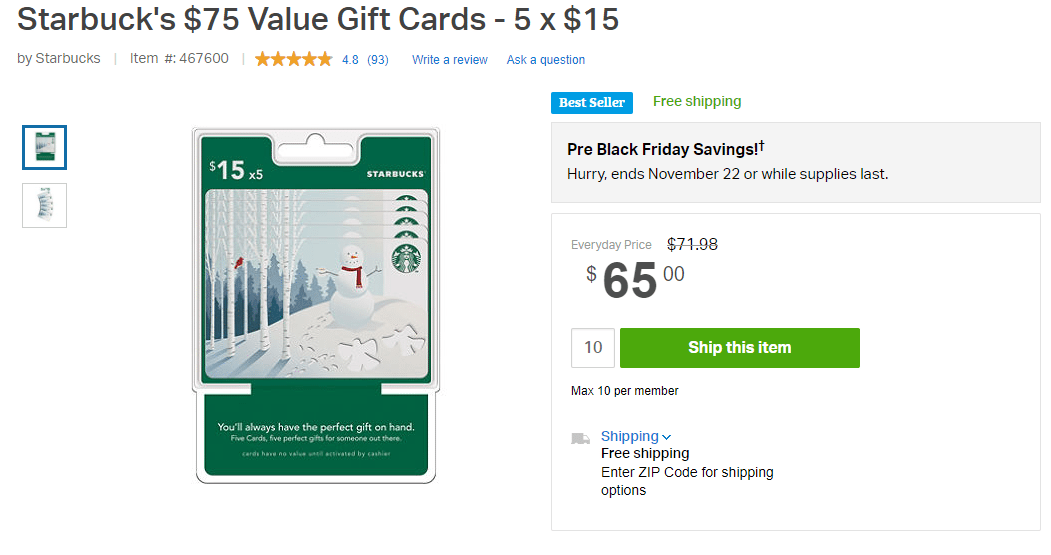The width and height of the screenshot is (1051, 555).
Task: Expand the Shipping chevron arrow
Action: (666, 437)
